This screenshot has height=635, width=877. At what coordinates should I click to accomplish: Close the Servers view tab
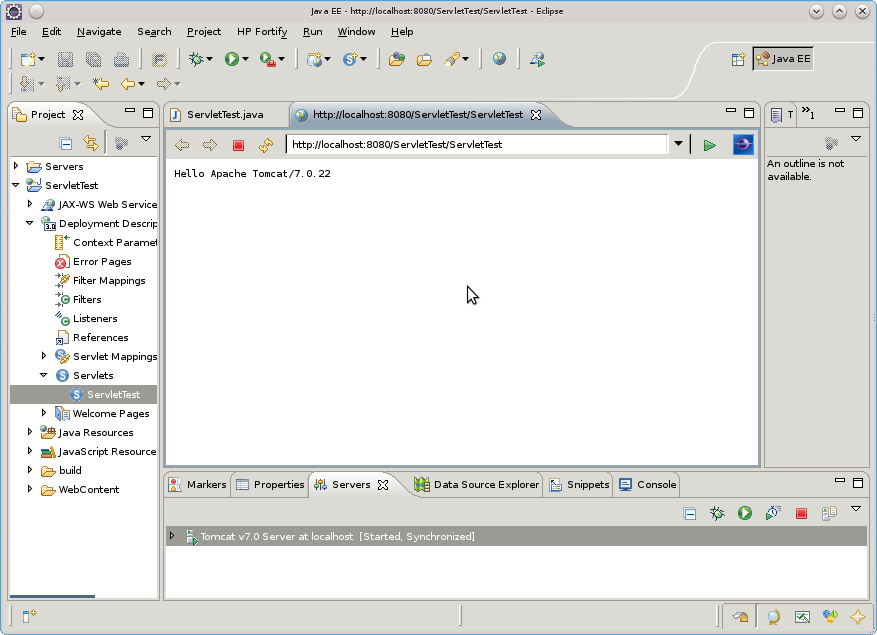383,485
